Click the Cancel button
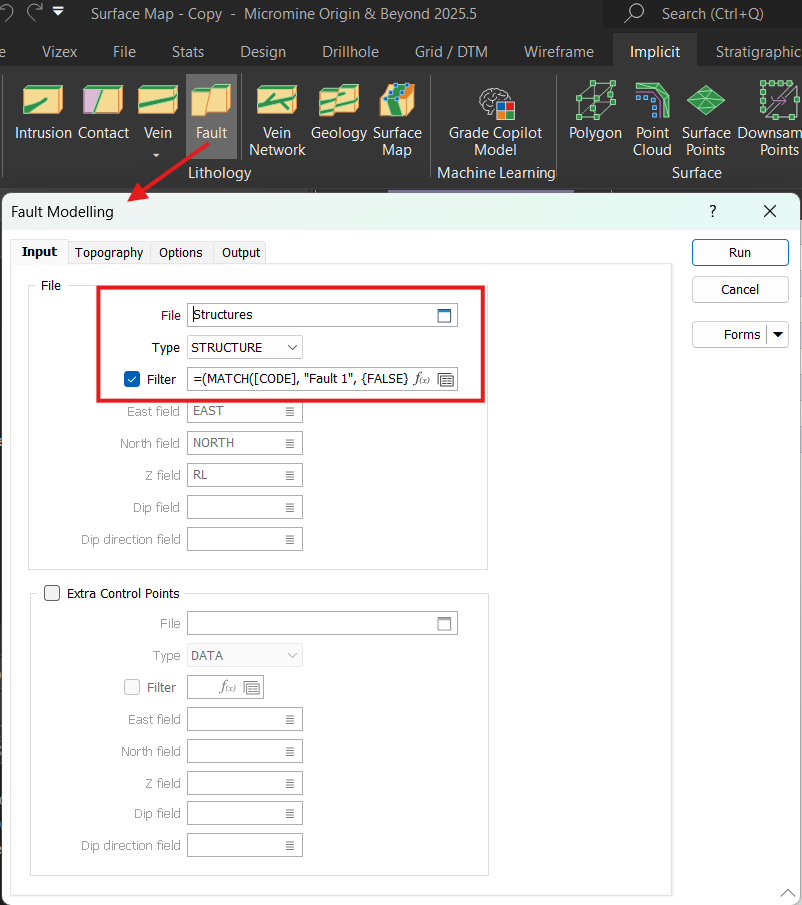 (740, 289)
